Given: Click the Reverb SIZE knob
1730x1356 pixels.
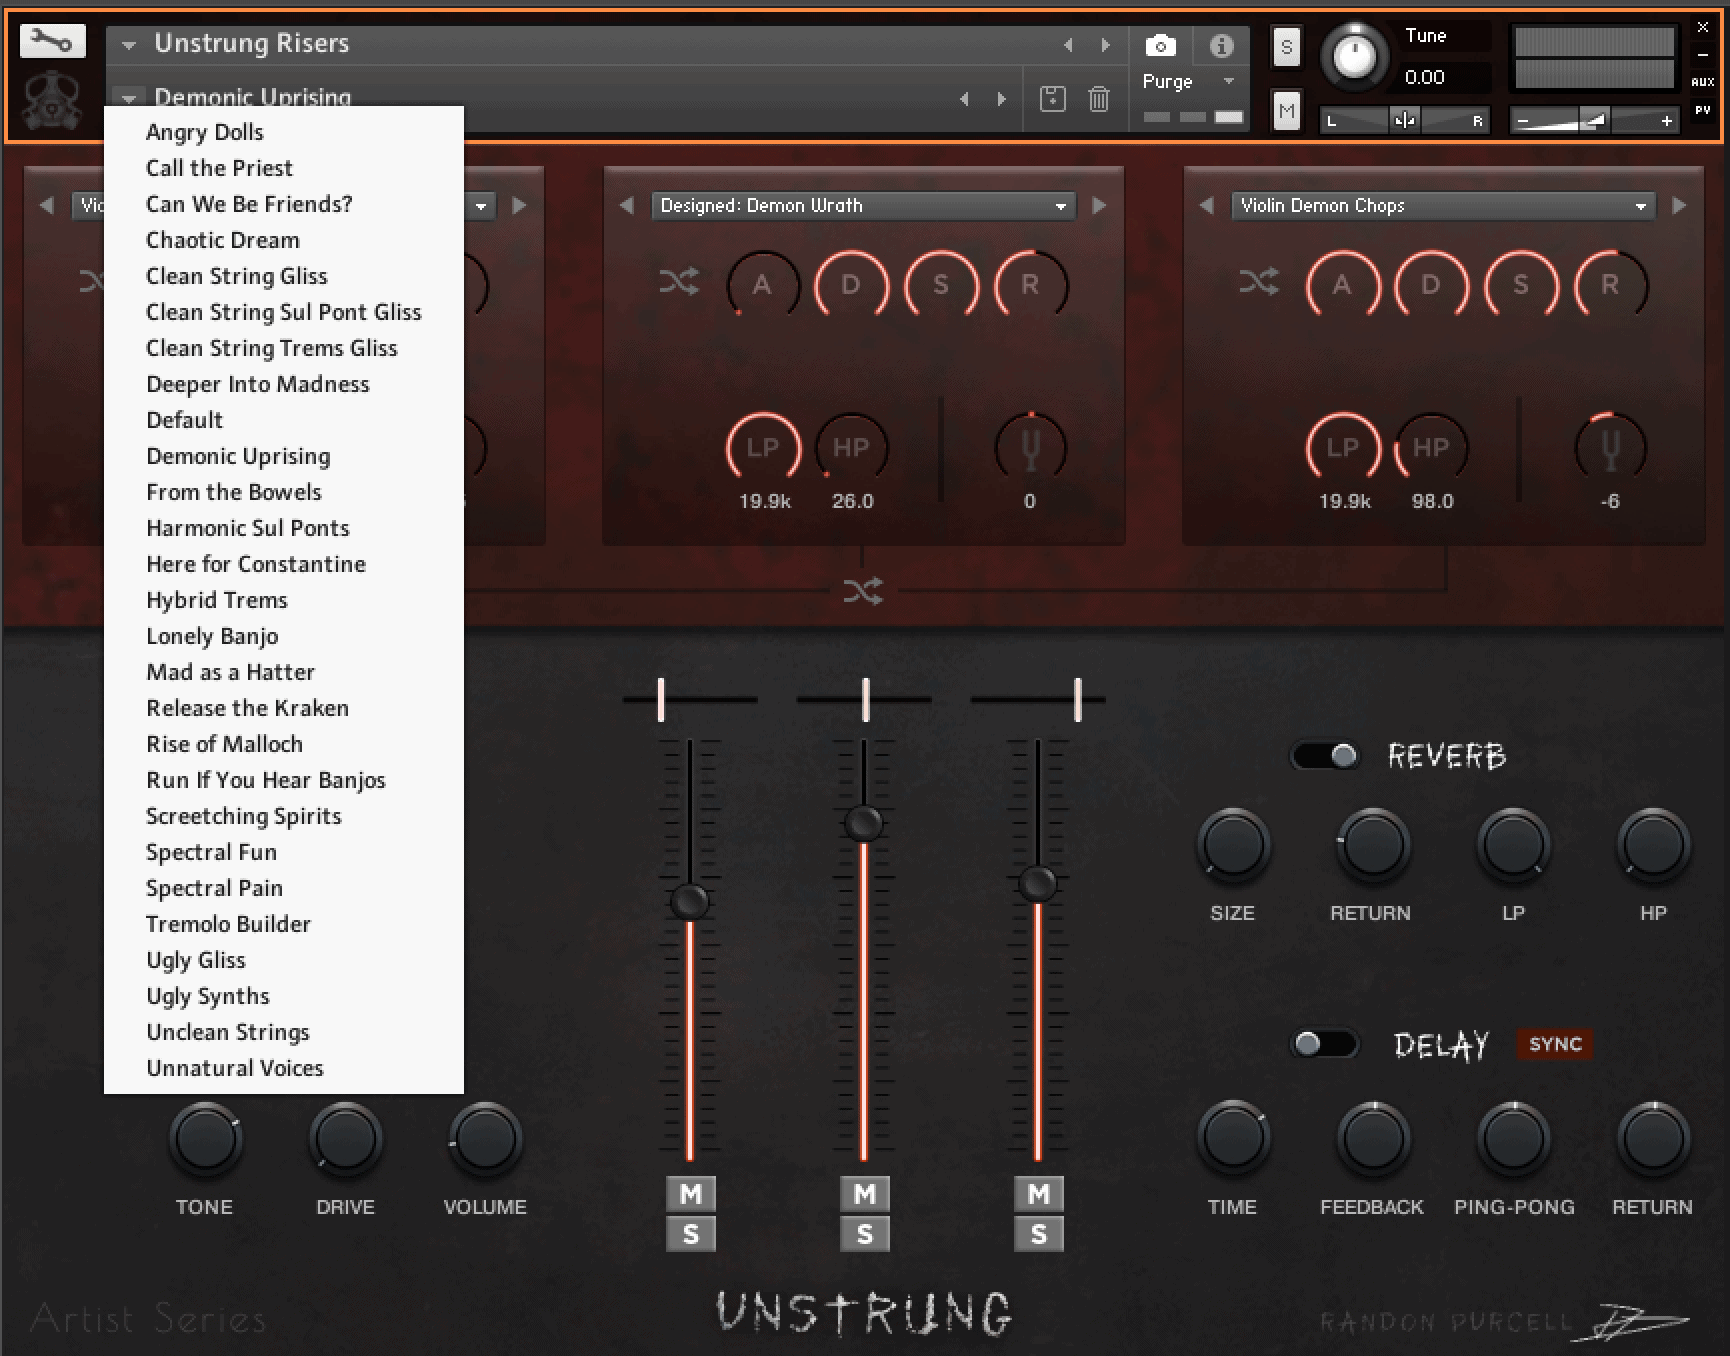Looking at the screenshot, I should 1233,845.
